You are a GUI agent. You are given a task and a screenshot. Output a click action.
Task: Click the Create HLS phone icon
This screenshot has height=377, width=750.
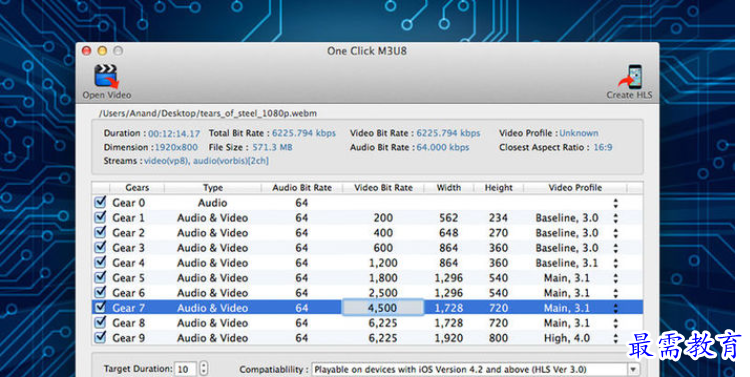point(630,77)
